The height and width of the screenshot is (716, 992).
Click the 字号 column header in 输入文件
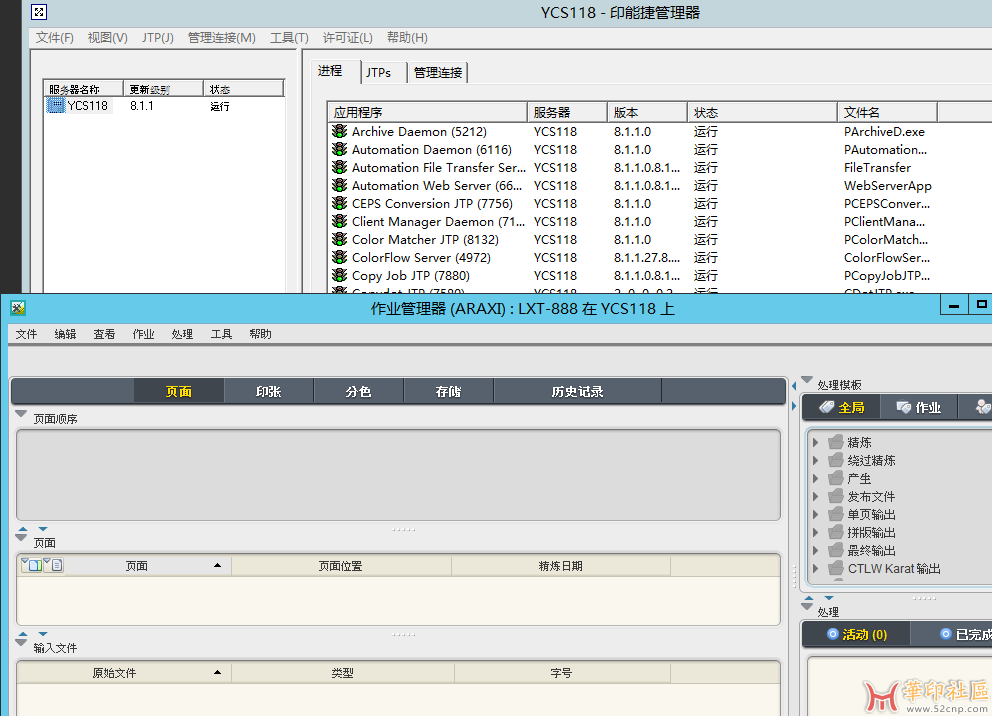tap(562, 673)
